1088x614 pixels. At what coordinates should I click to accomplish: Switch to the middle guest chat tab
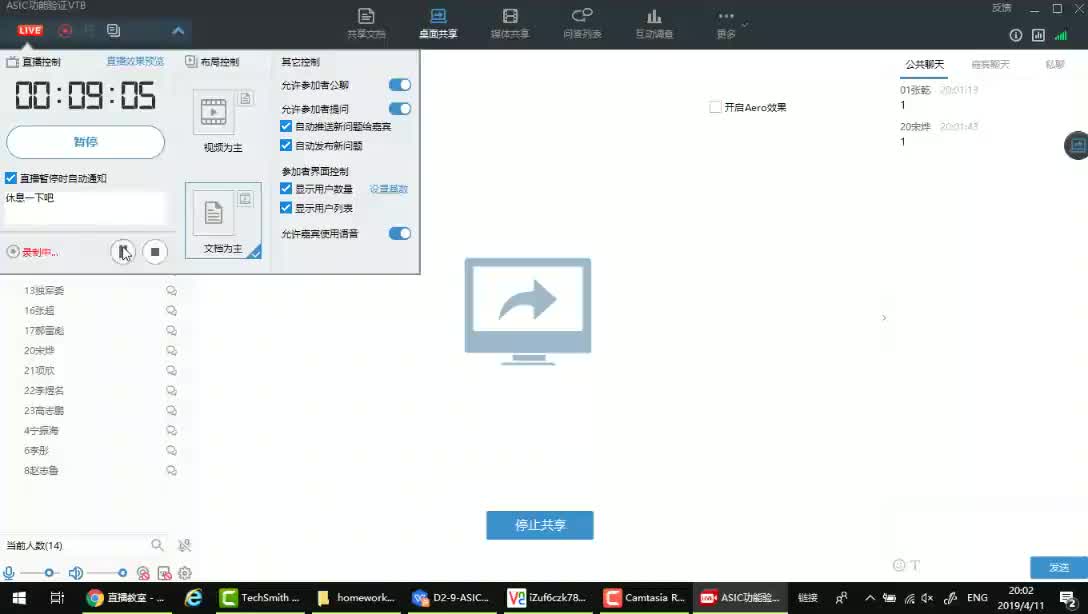coord(990,65)
